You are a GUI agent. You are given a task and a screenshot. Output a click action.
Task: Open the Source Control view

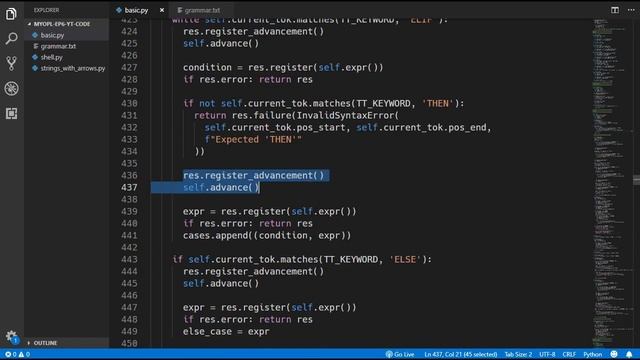pyautogui.click(x=11, y=63)
